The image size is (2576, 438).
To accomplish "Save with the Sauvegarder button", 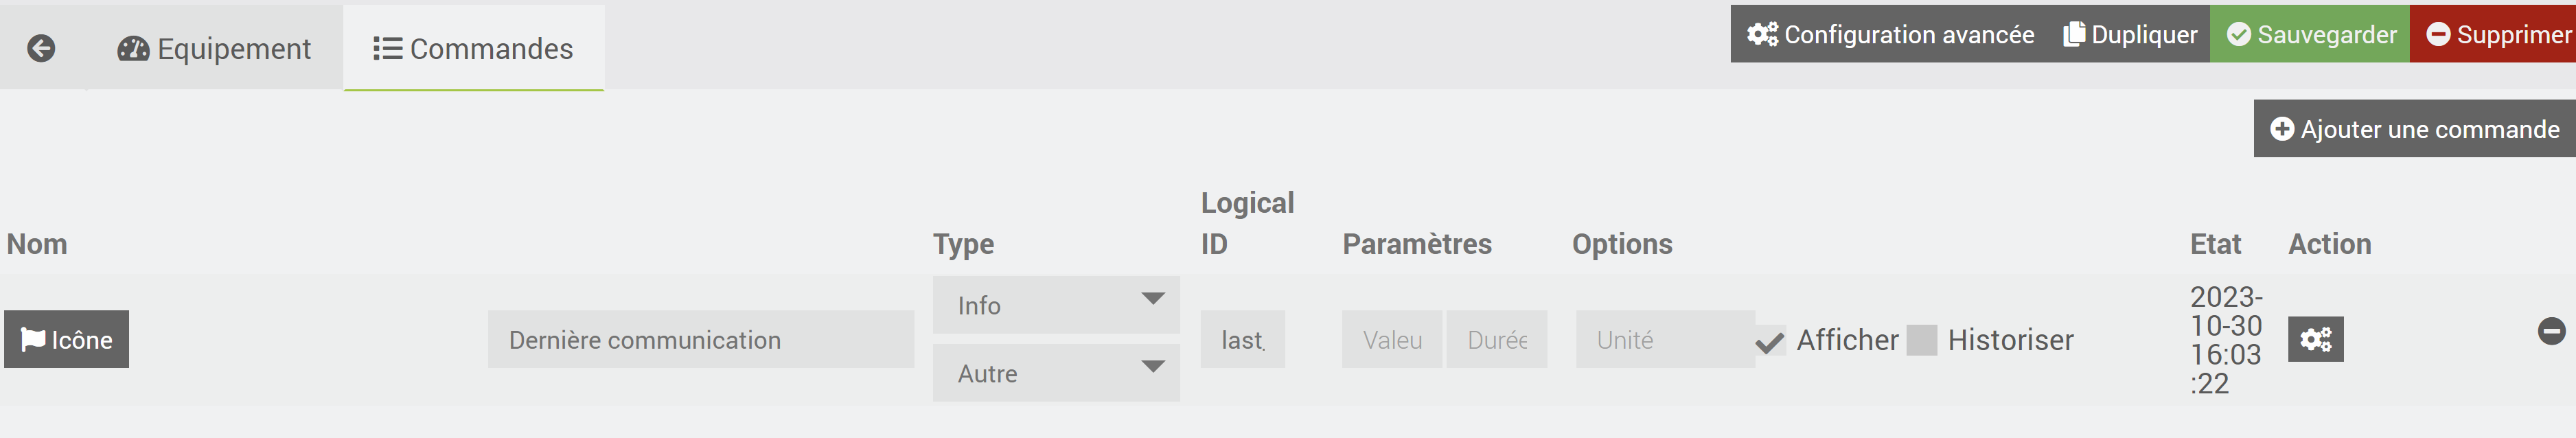I will (2310, 34).
